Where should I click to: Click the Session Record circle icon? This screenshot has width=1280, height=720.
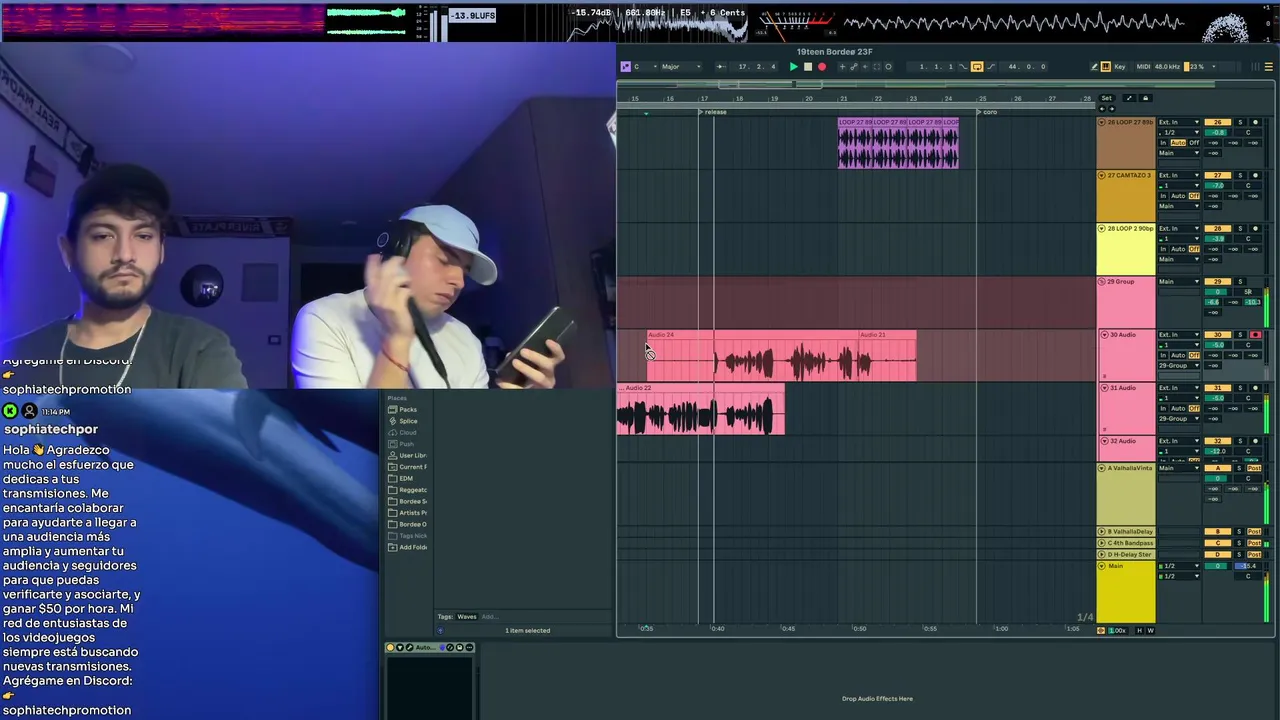888,67
